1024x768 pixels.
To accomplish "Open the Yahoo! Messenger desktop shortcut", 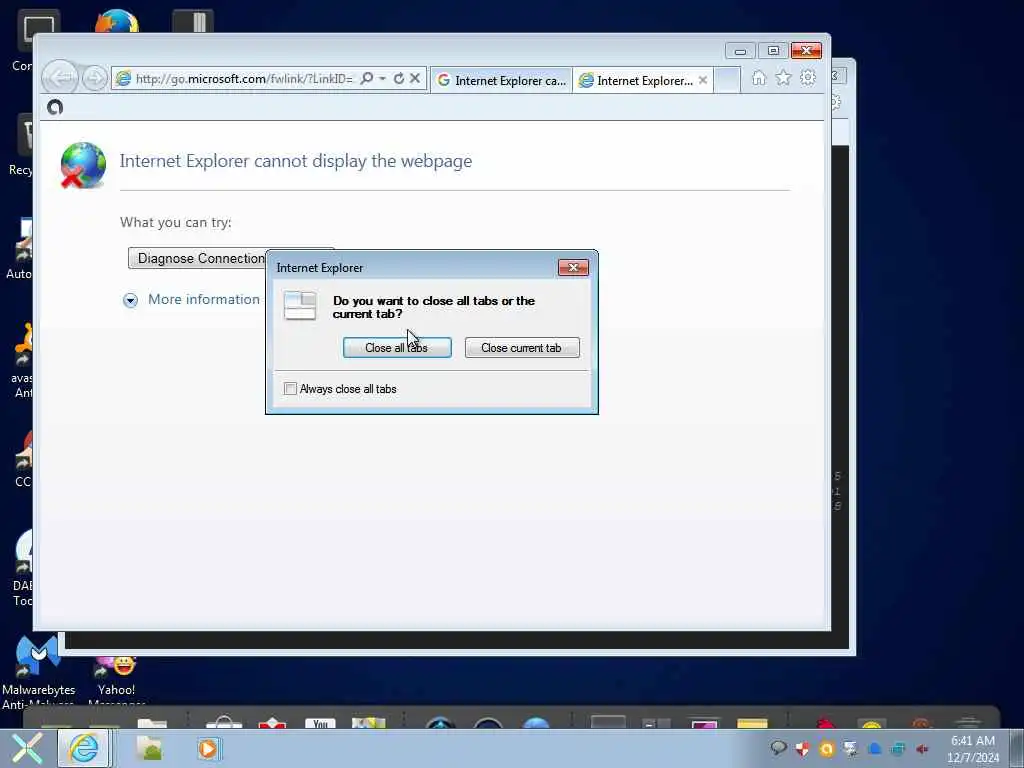I will point(116,680).
